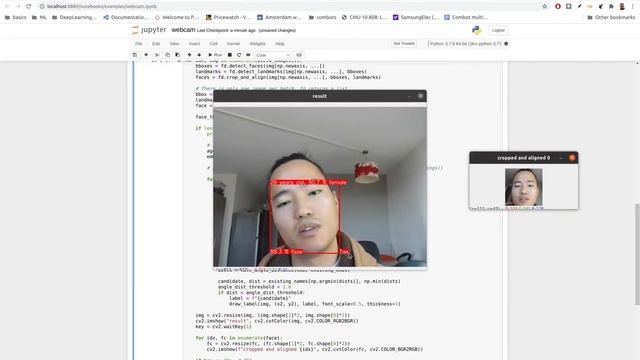The height and width of the screenshot is (360, 640).
Task: Click the browser forward arrow
Action: coord(18,6)
